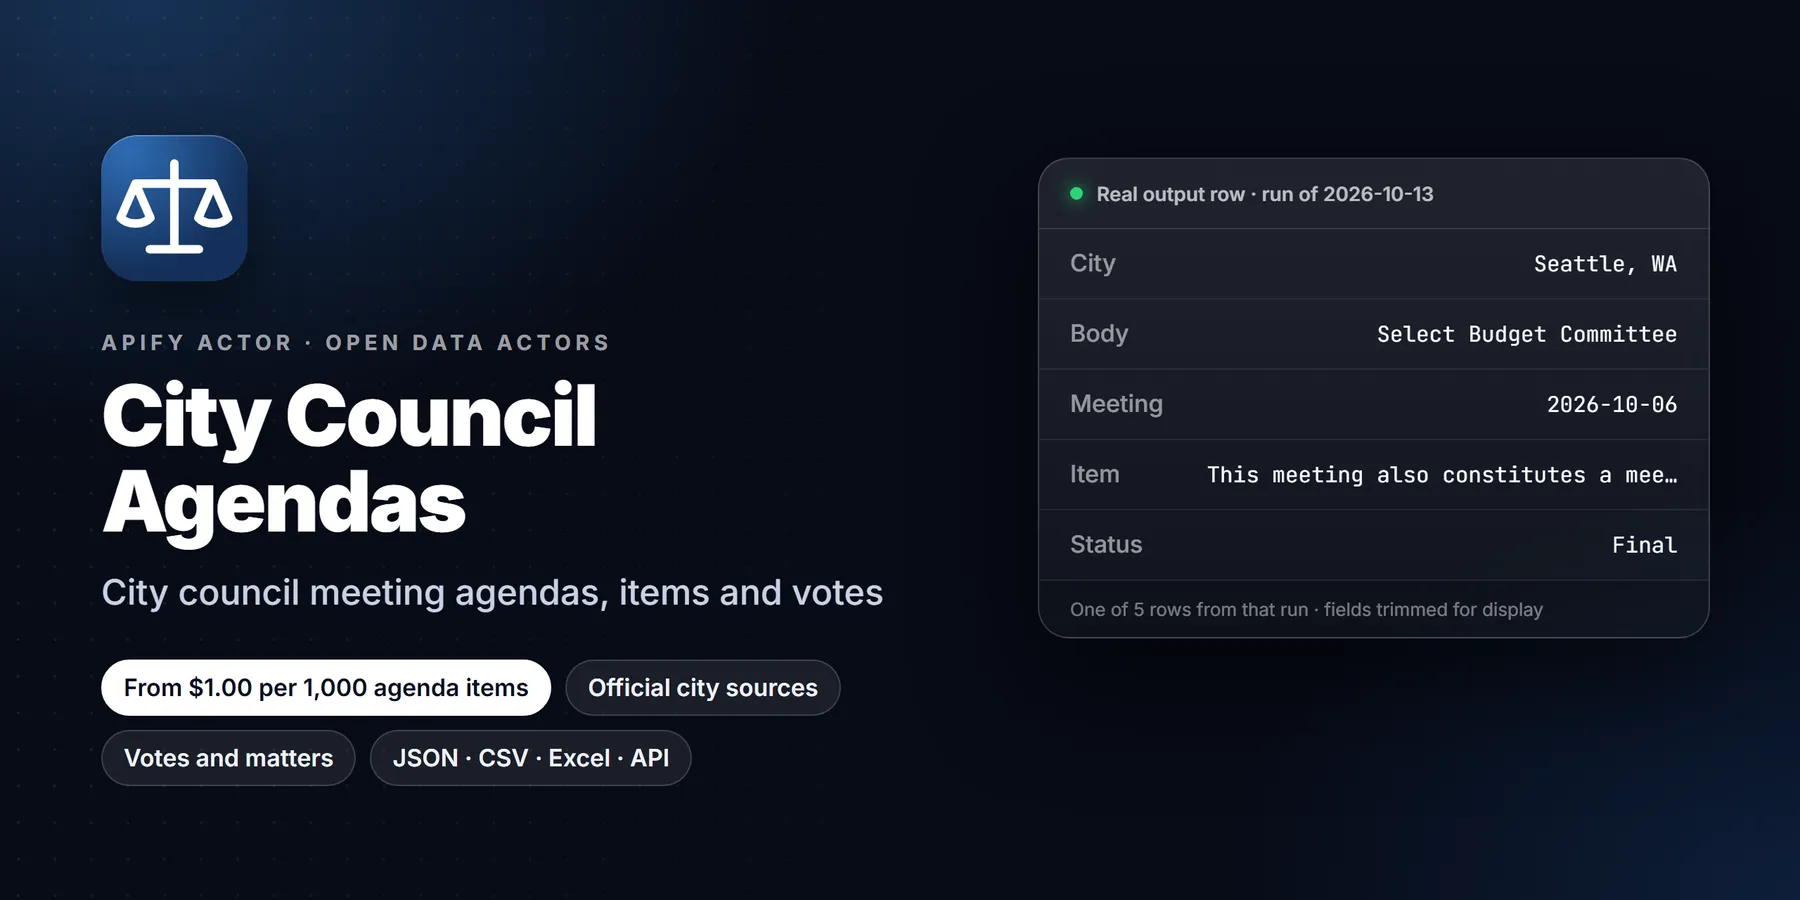Select the 'JSON · CSV · Excel · API' pill

click(x=531, y=758)
